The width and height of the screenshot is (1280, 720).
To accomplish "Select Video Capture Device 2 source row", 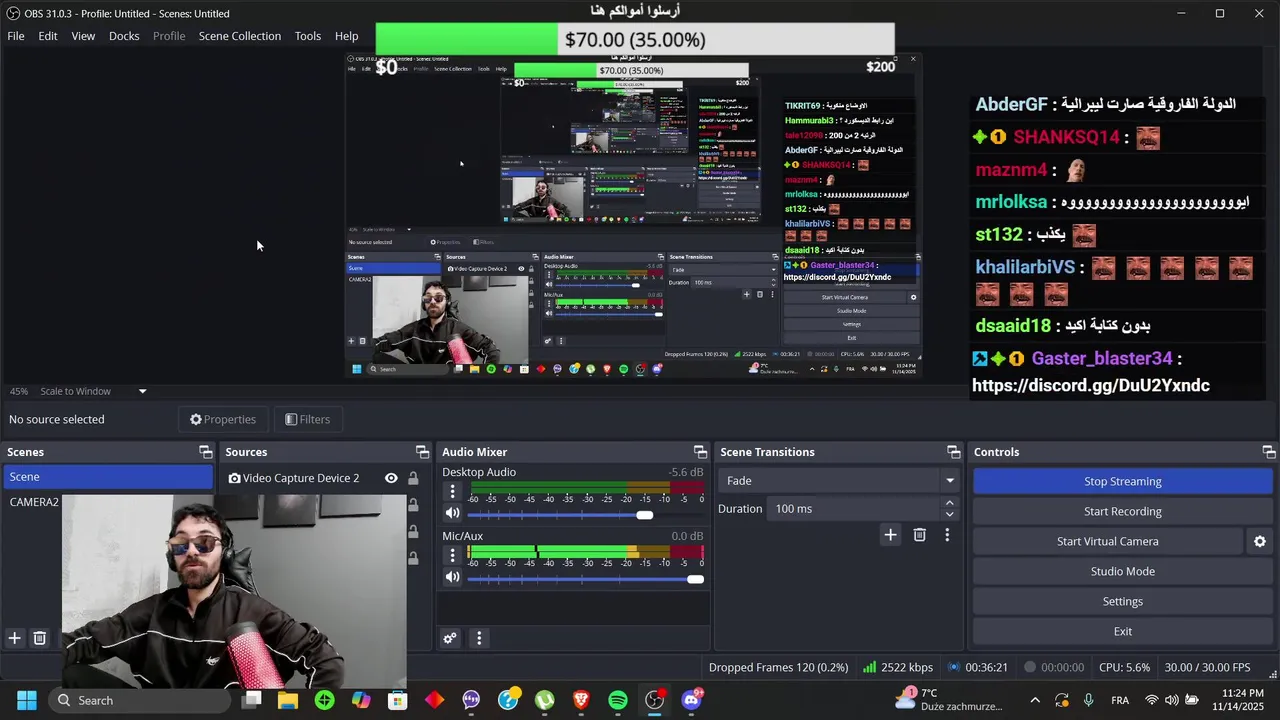I will click(300, 478).
